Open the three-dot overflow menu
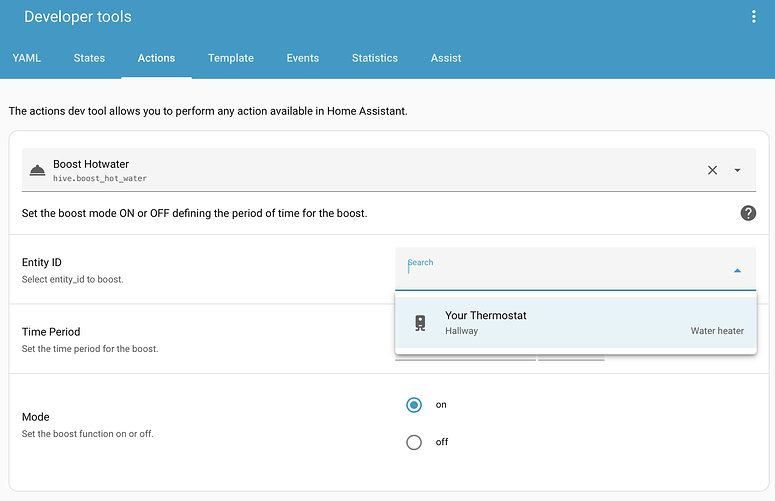Image resolution: width=775 pixels, height=501 pixels. (753, 16)
